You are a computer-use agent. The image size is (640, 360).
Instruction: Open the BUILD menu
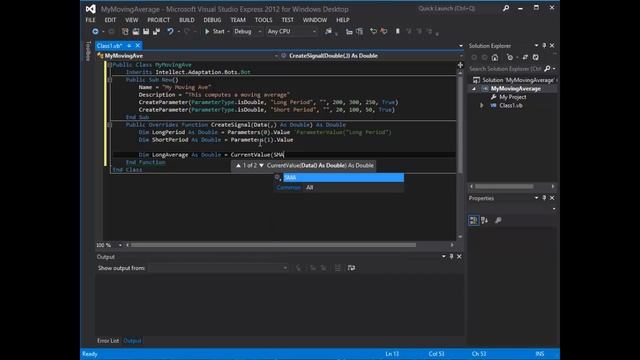coord(187,20)
